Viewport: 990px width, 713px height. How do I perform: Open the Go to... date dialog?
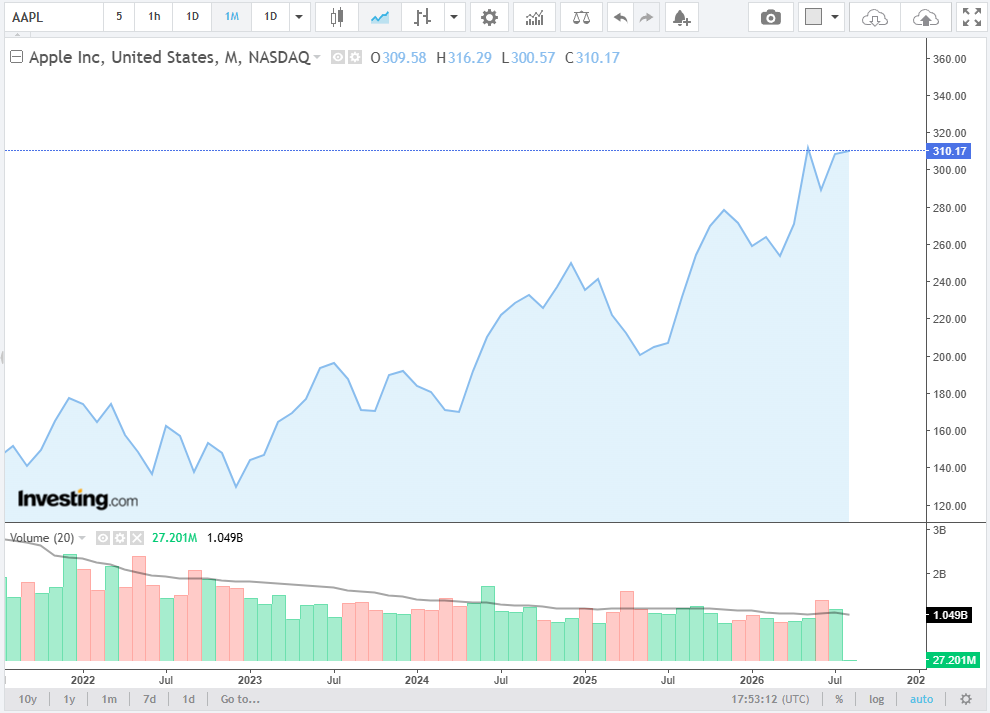[x=240, y=699]
